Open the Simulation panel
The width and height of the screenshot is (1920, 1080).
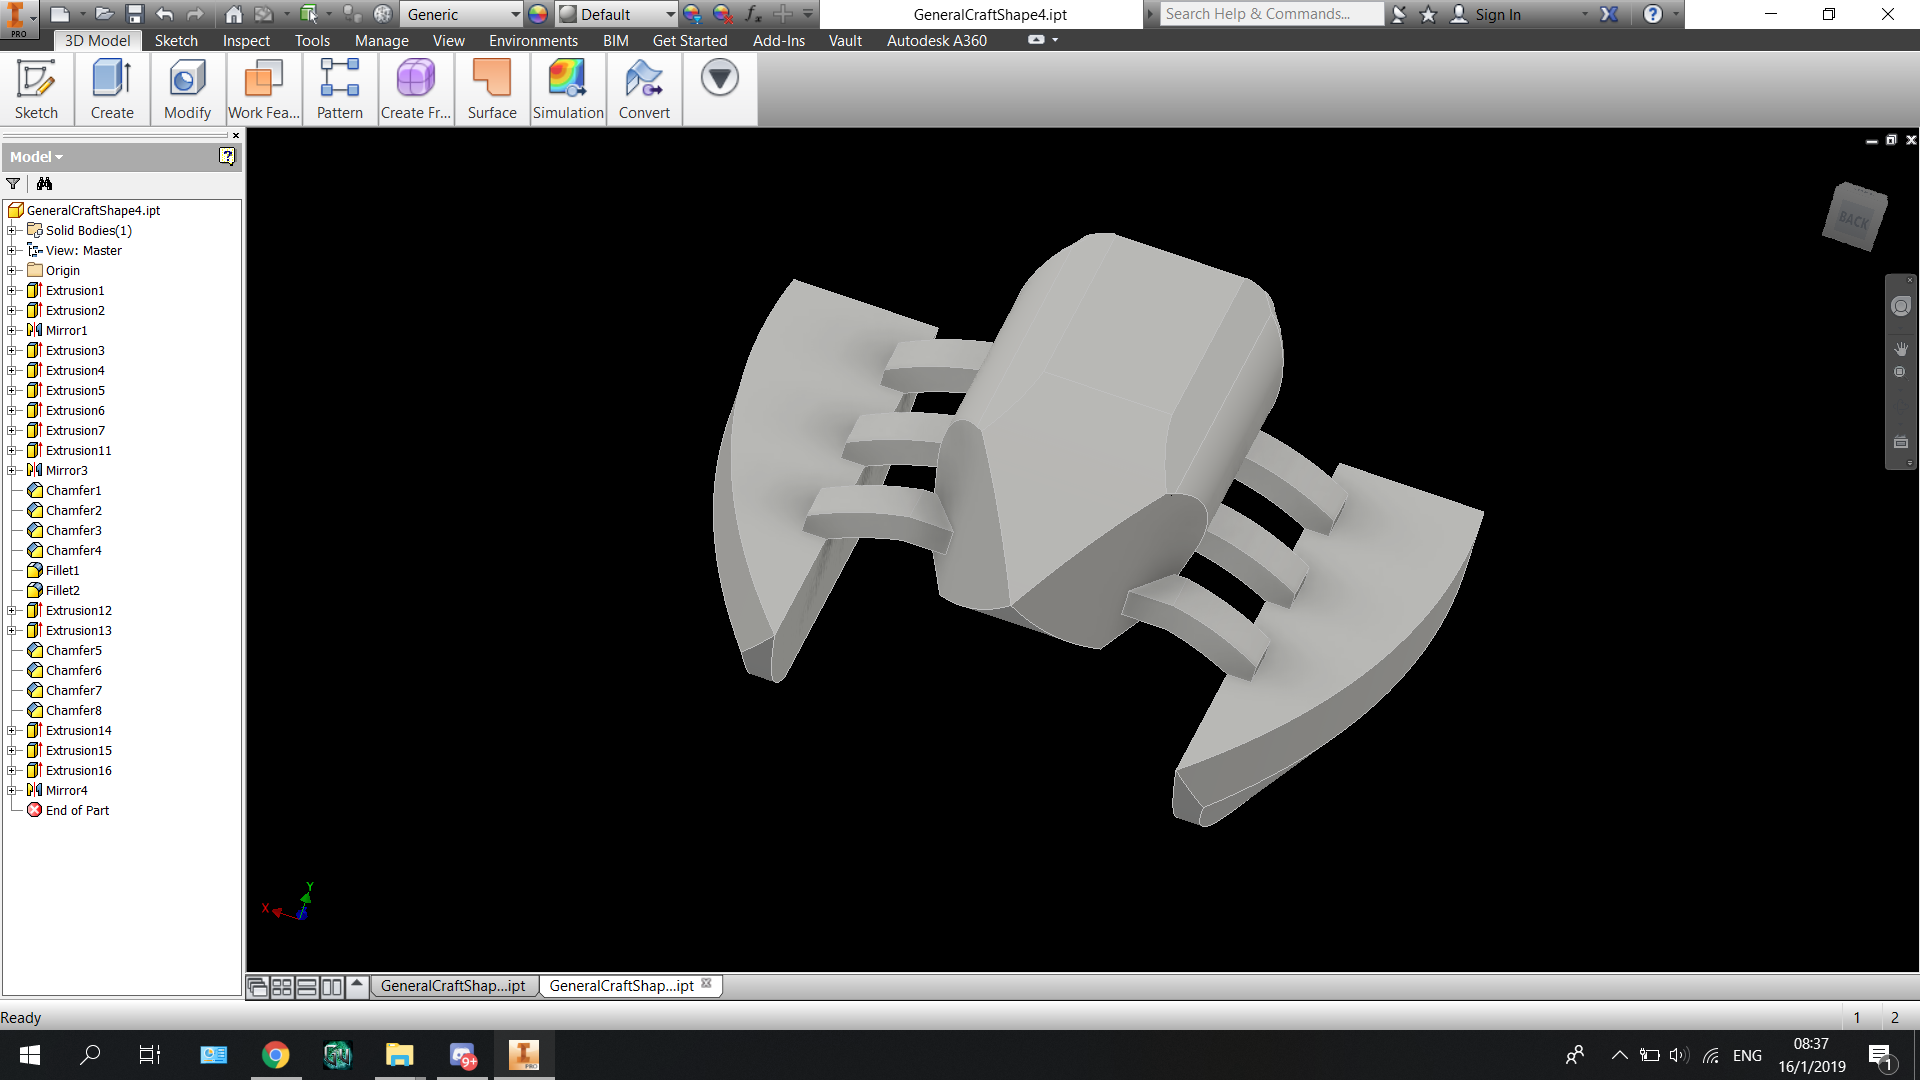[x=568, y=89]
